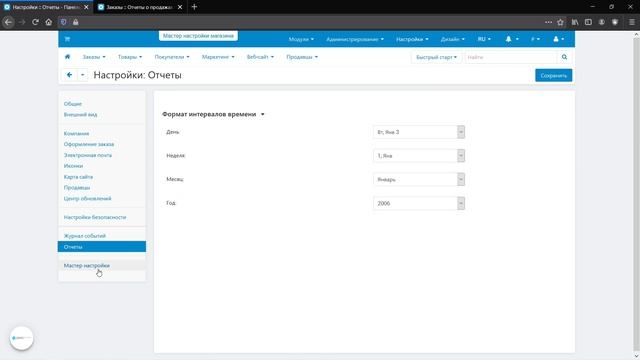
Task: Open the RU language selector
Action: tap(484, 39)
